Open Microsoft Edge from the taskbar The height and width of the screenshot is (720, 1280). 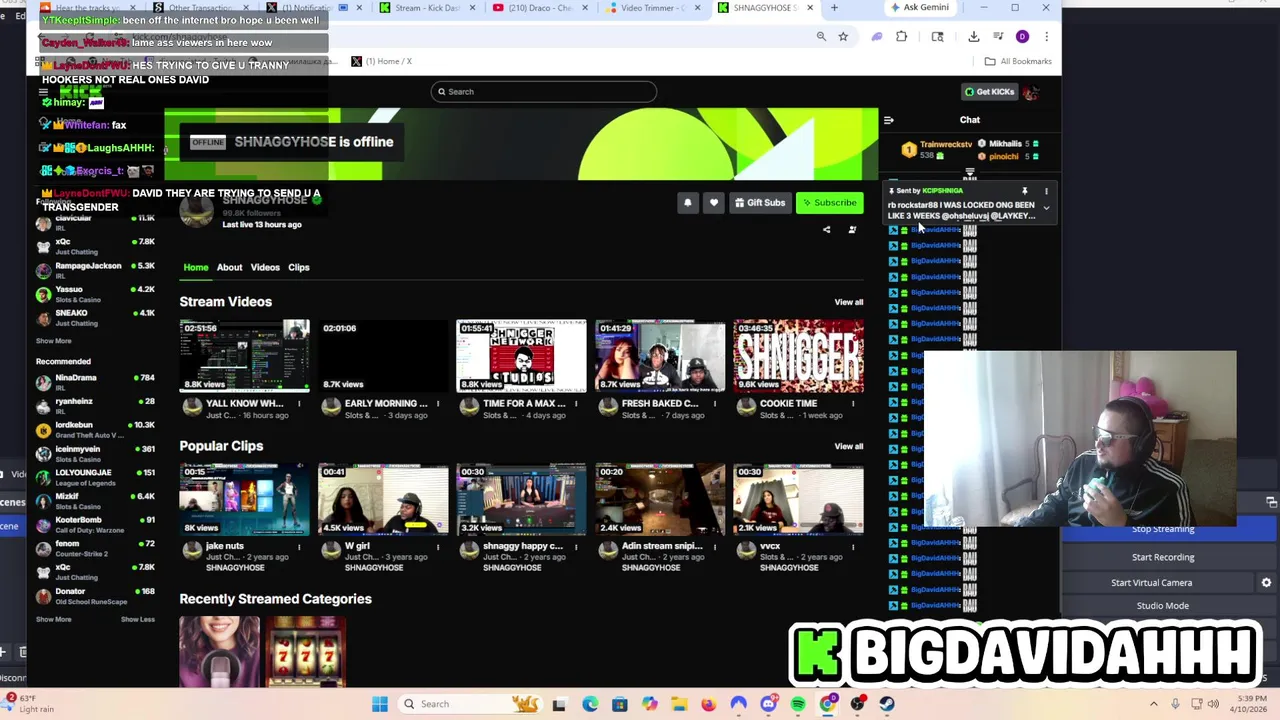[590, 704]
